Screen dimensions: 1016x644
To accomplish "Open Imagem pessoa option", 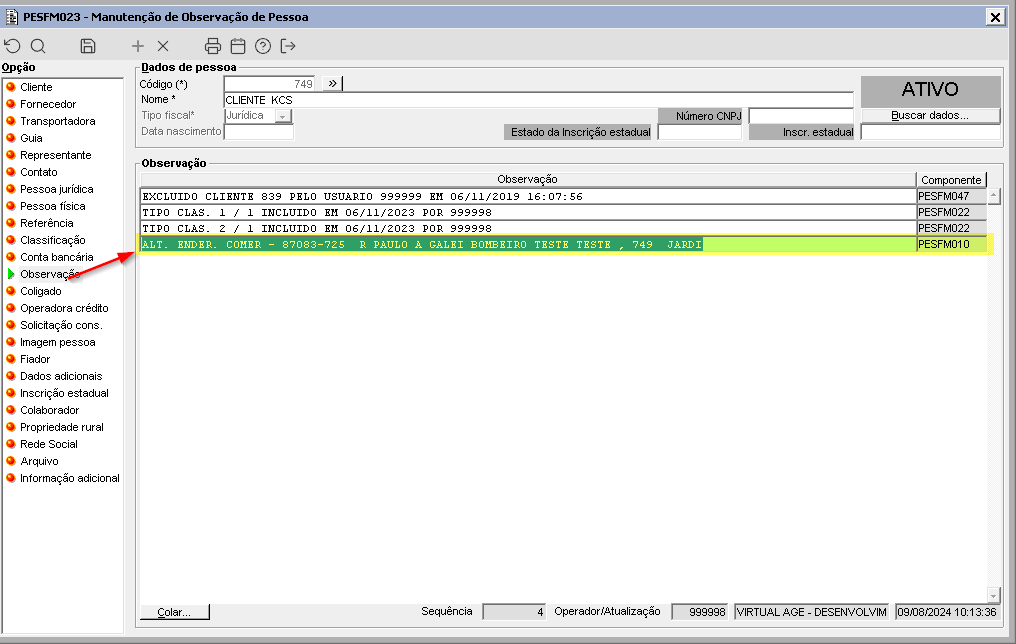I will pos(58,342).
